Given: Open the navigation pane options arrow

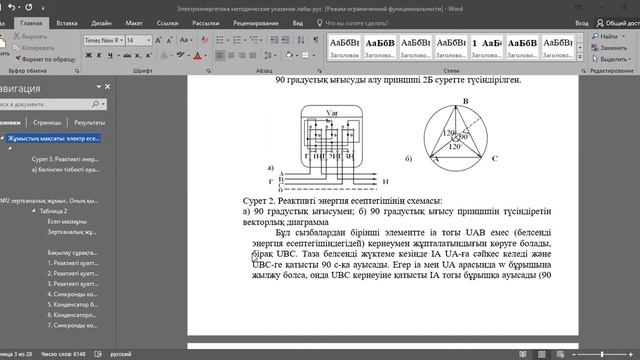Looking at the screenshot, I should [x=98, y=87].
